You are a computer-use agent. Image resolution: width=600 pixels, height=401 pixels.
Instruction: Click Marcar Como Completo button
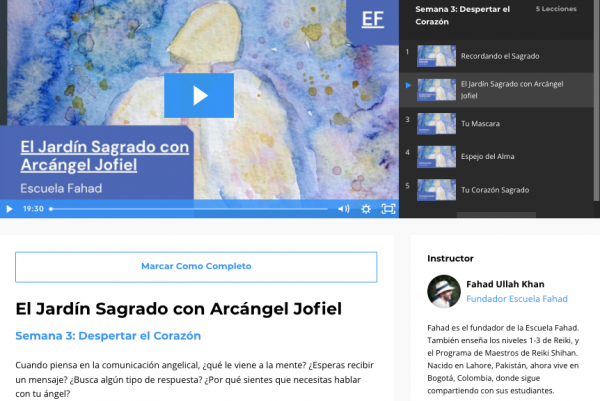tap(196, 267)
